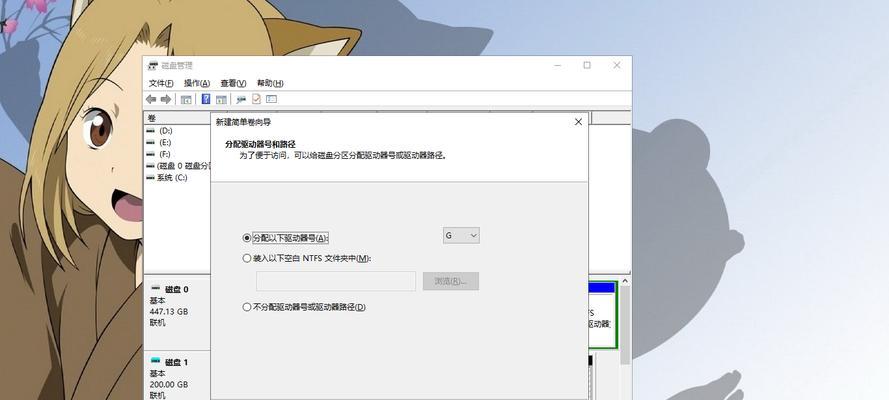Open the 文件(F) menu
The height and width of the screenshot is (400, 889).
(x=161, y=83)
